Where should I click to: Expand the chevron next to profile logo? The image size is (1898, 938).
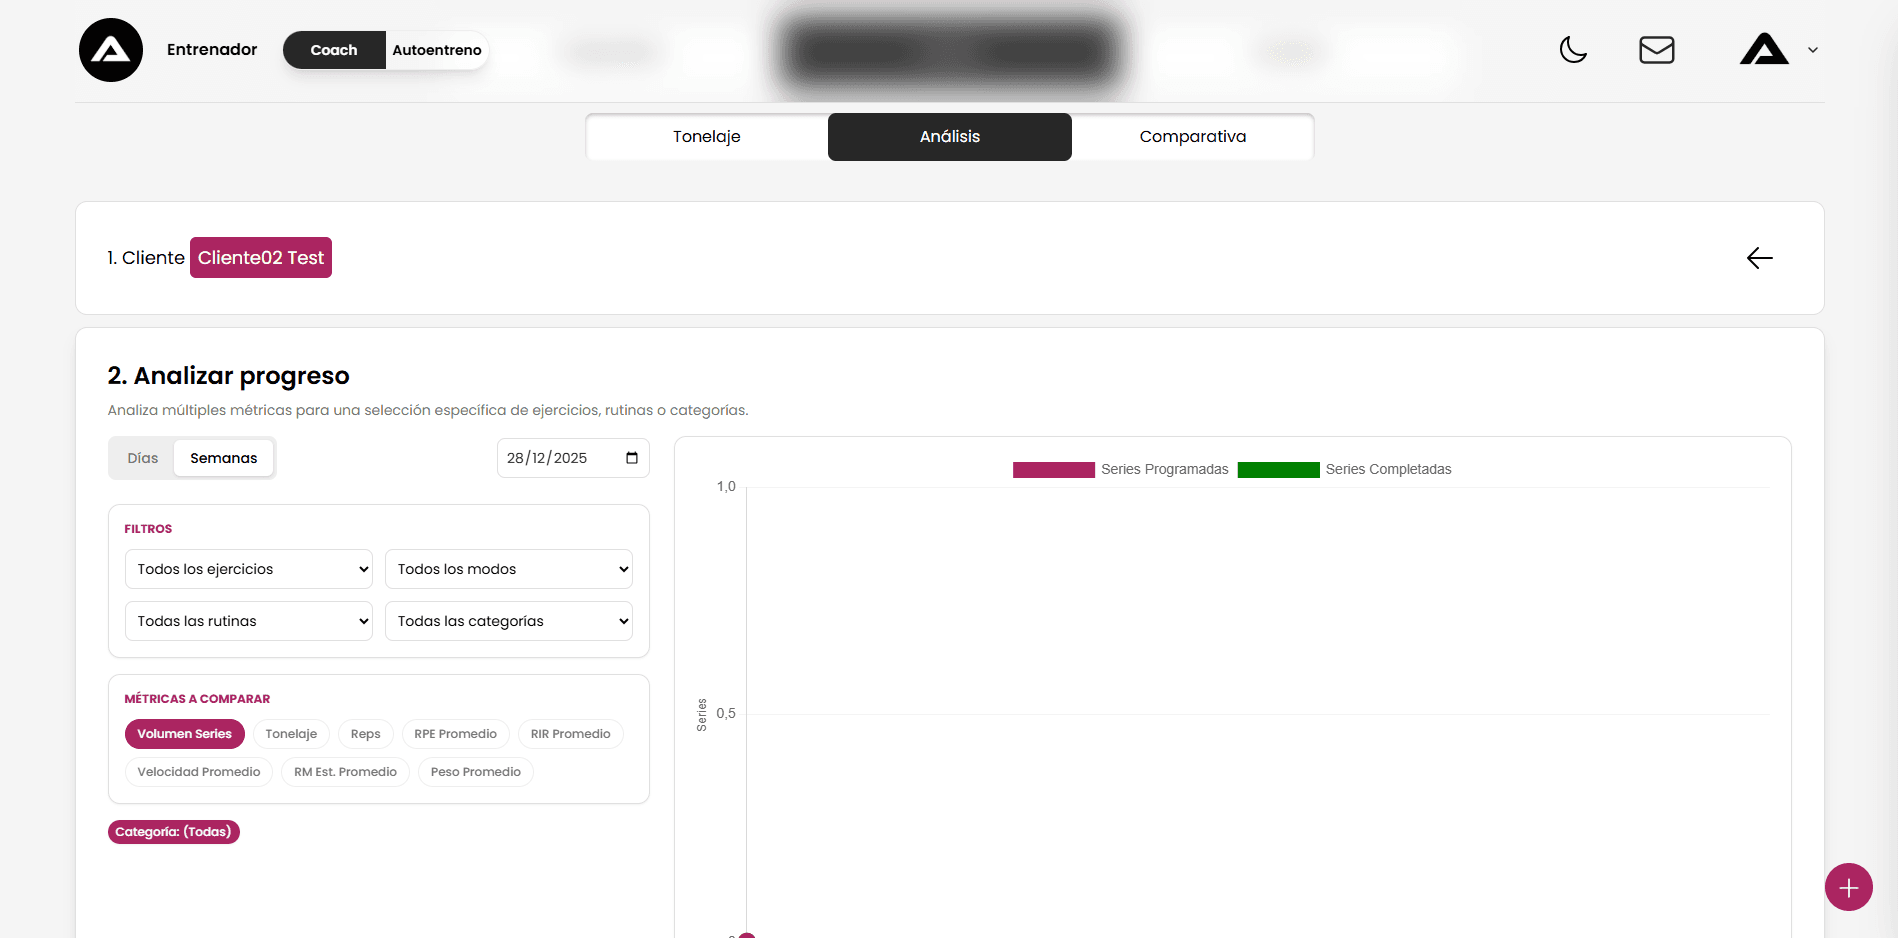(1813, 50)
